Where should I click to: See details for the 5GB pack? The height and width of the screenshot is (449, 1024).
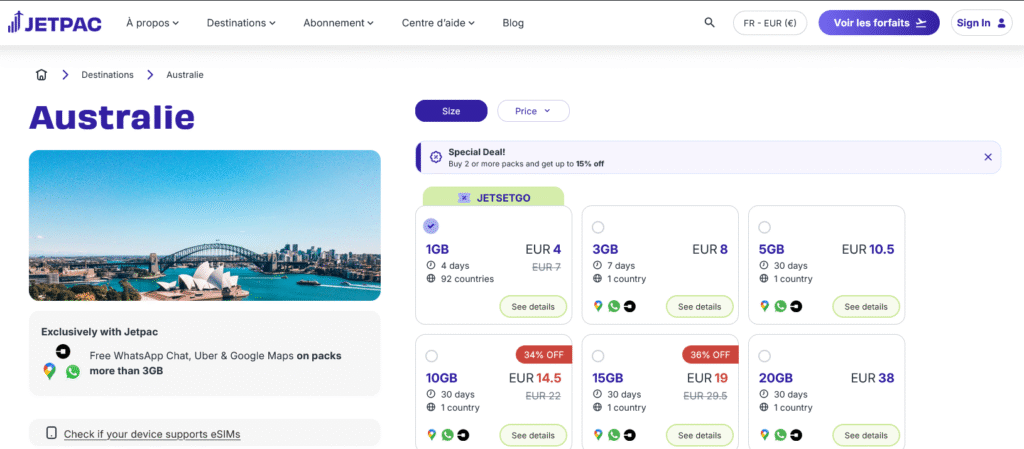[866, 307]
